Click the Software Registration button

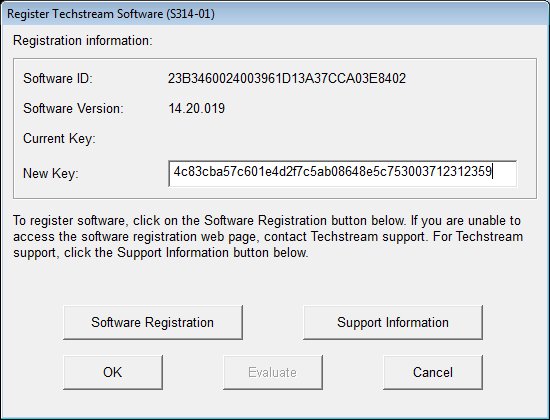point(153,322)
